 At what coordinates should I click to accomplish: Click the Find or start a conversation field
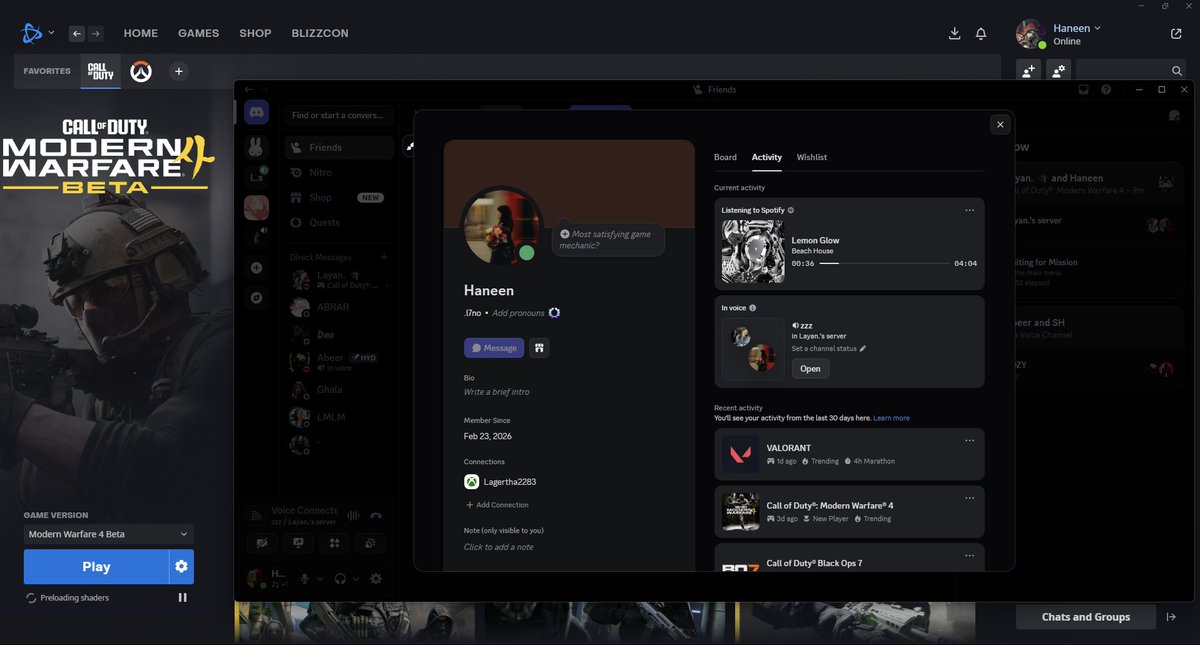(339, 115)
